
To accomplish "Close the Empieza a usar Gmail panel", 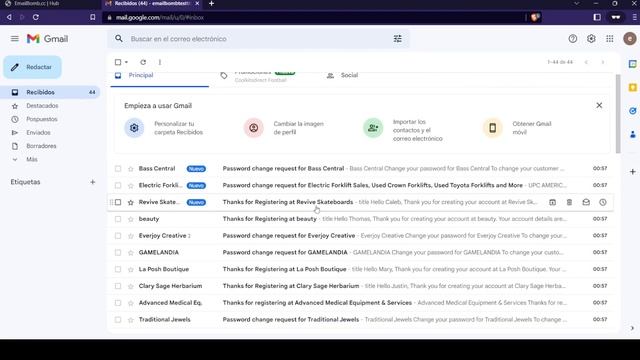I will pos(599,105).
